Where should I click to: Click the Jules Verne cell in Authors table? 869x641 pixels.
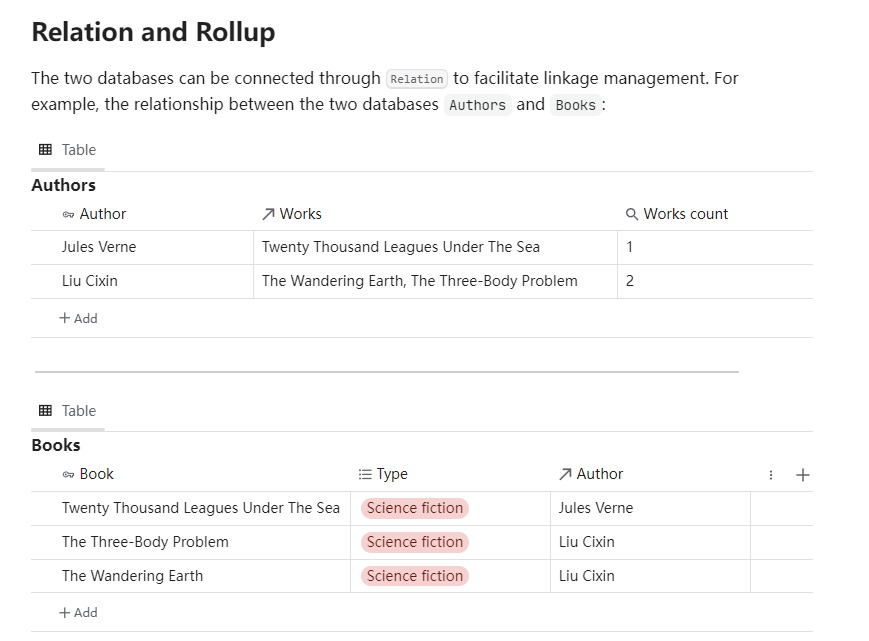99,247
